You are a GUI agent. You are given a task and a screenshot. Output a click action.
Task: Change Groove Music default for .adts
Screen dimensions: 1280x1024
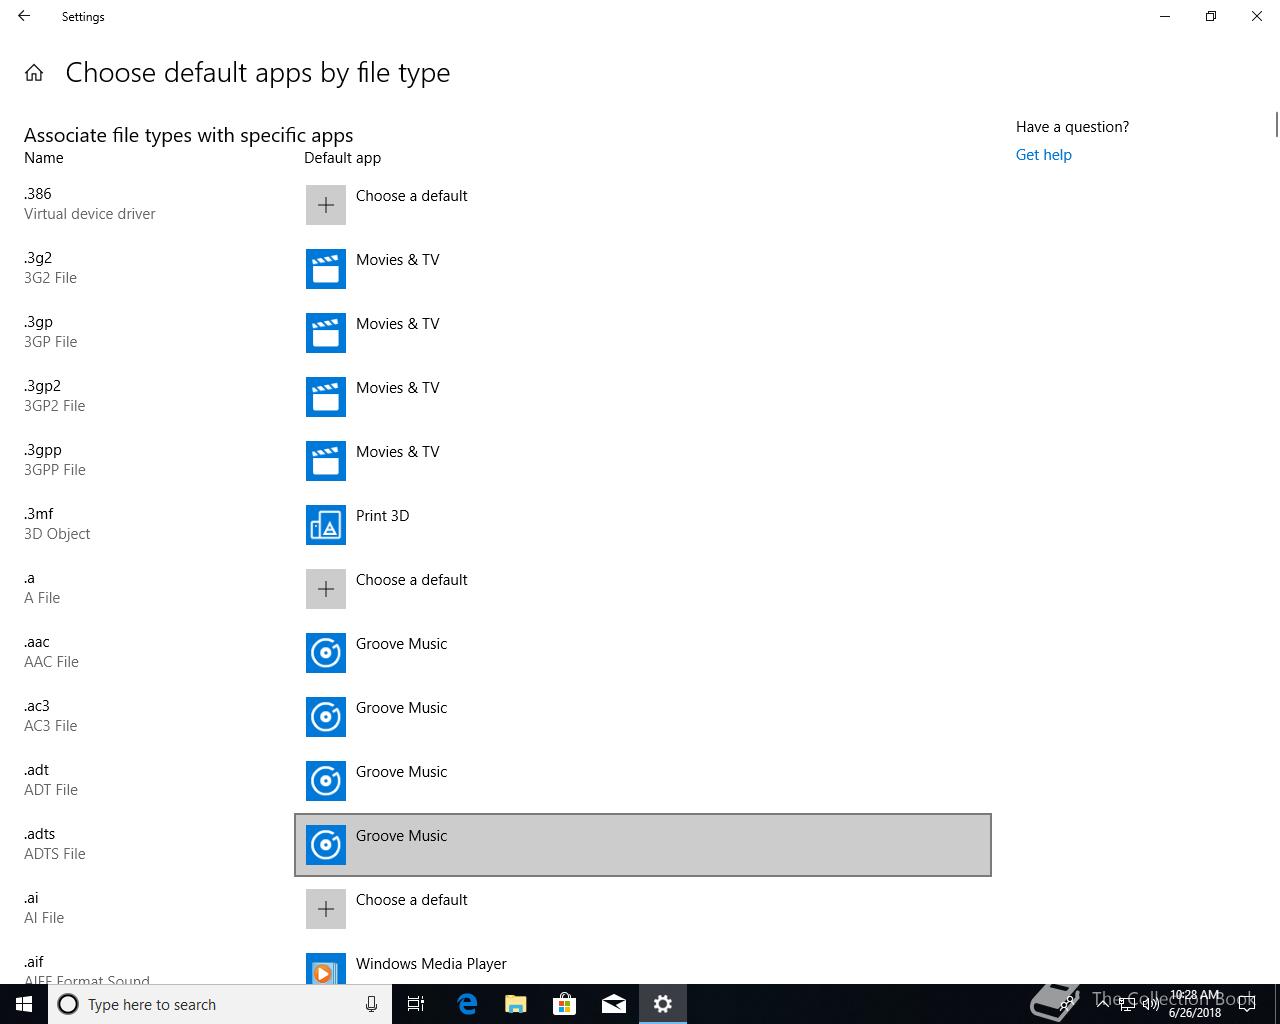click(643, 845)
